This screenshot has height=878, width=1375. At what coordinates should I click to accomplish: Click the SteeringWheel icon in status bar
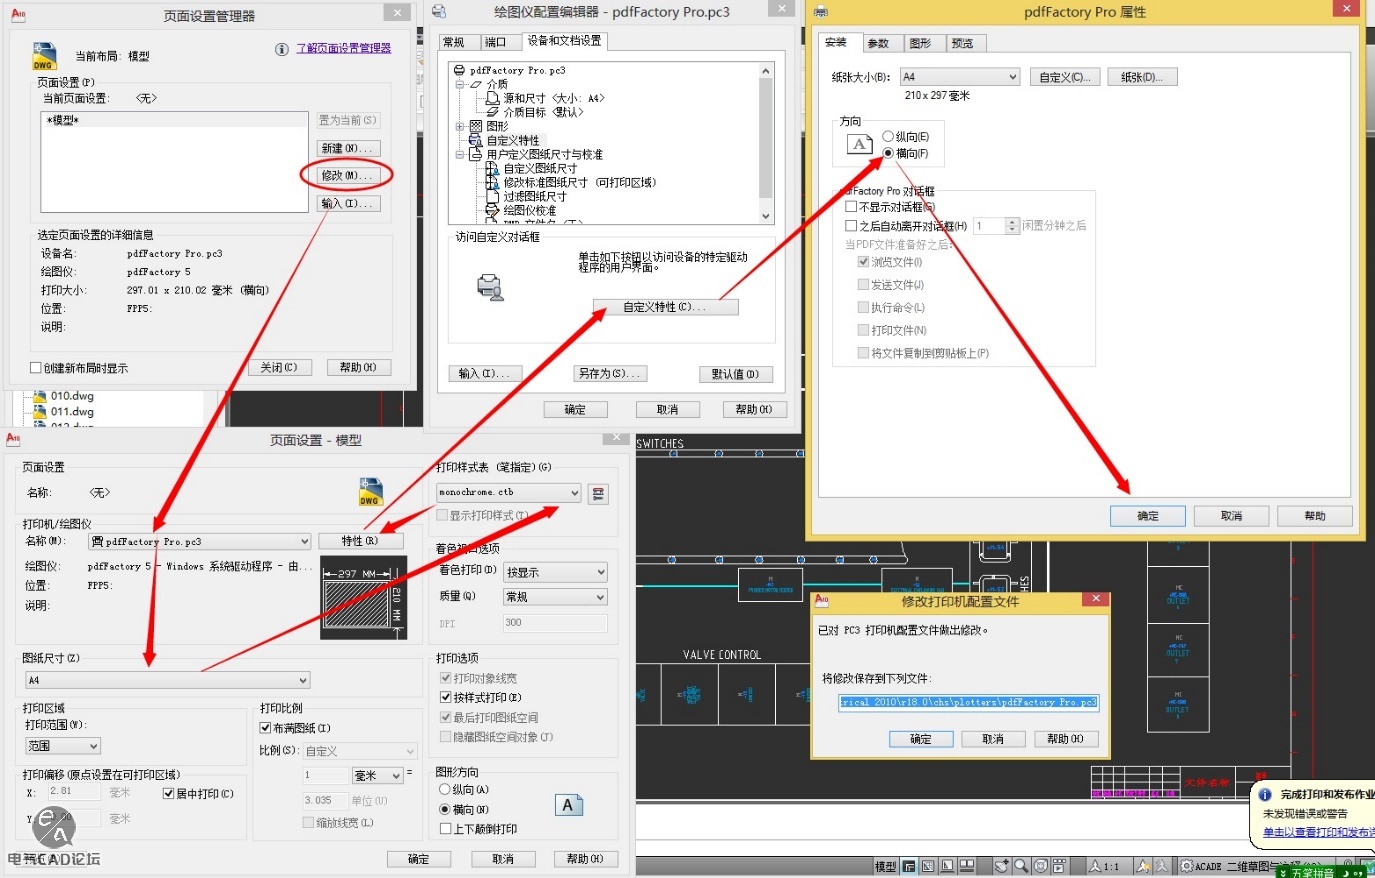tap(1040, 866)
